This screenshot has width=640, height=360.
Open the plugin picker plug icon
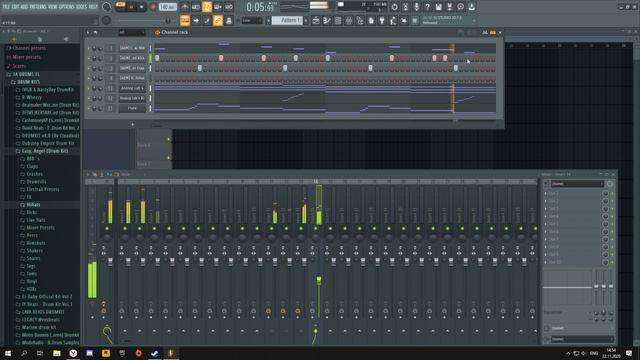pyautogui.click(x=382, y=20)
